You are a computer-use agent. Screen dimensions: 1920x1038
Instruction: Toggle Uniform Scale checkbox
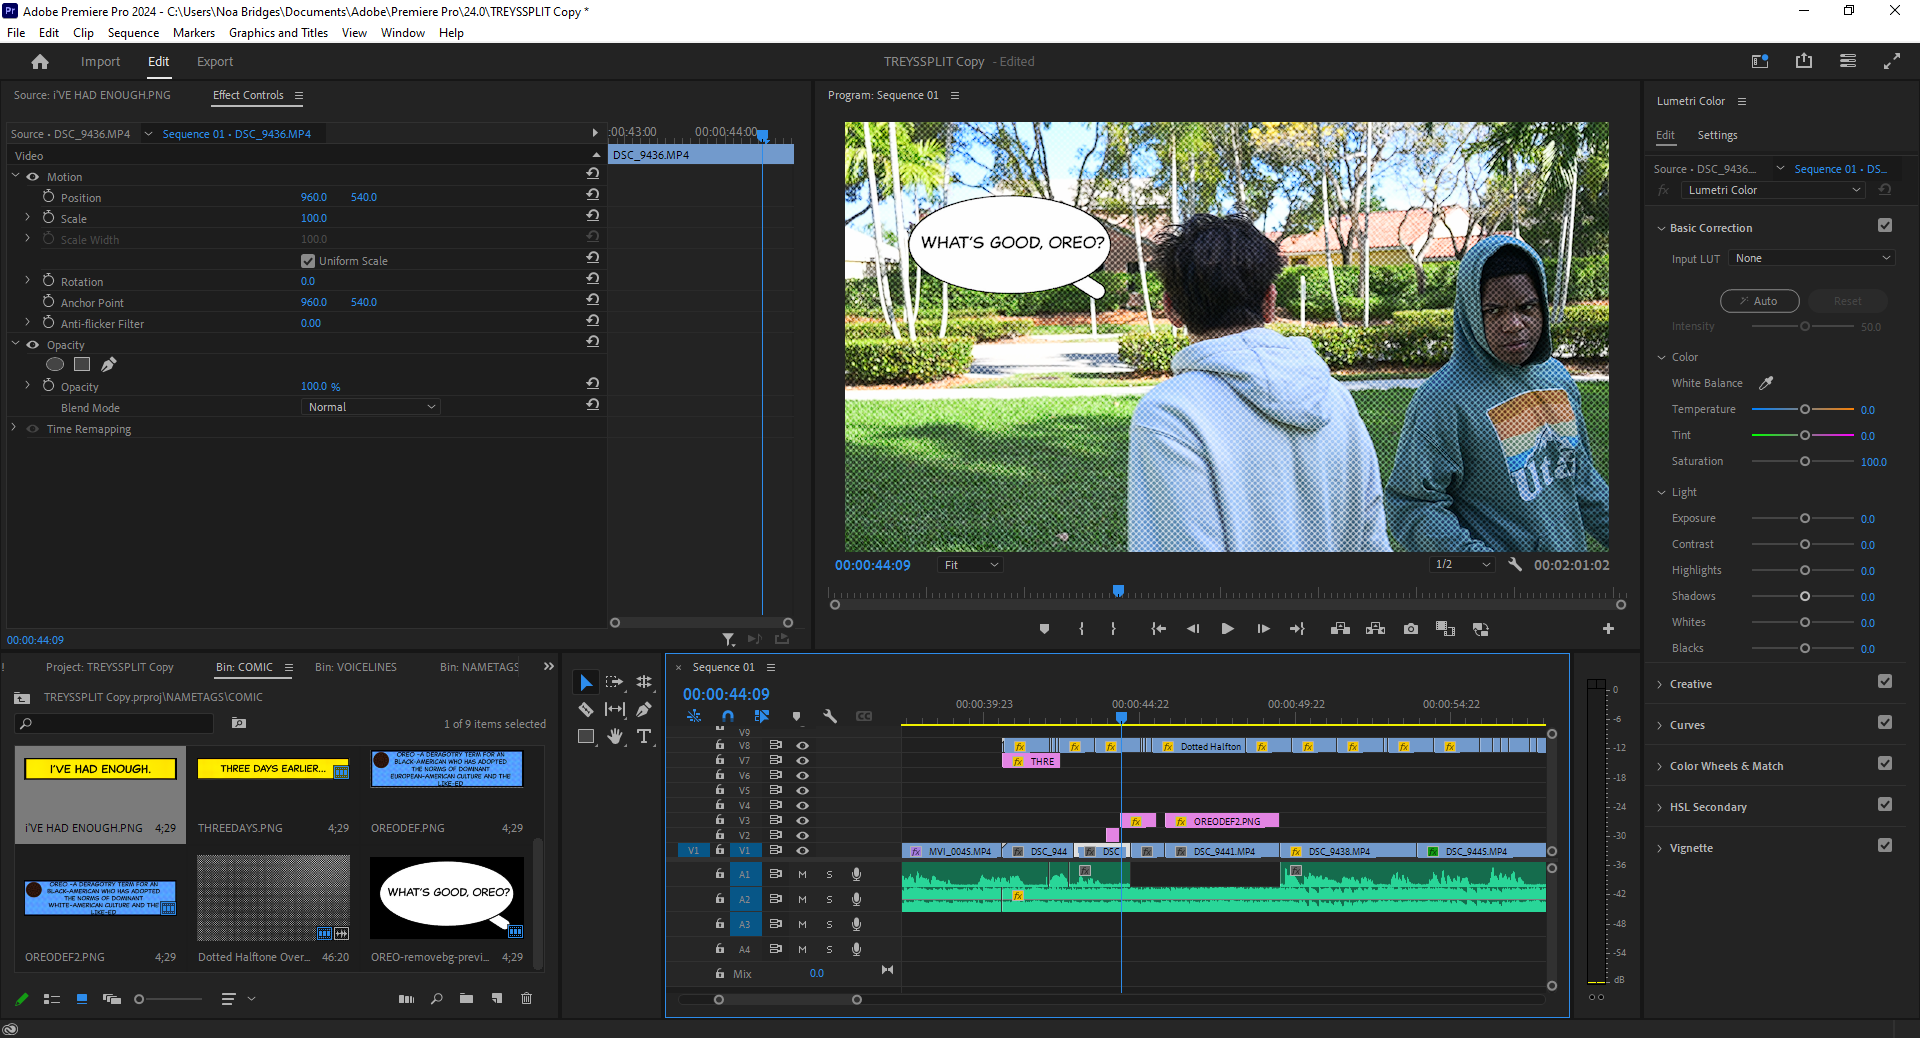308,261
